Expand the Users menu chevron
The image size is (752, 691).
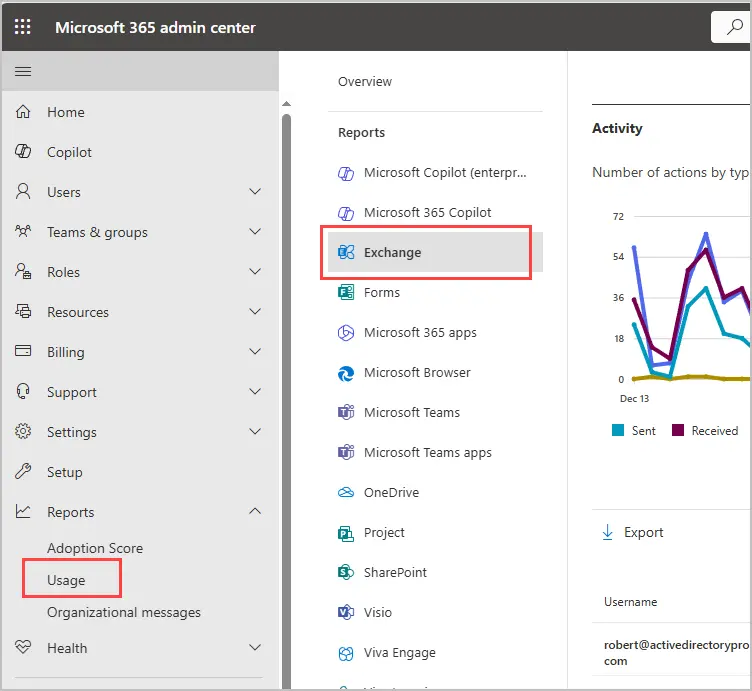pyautogui.click(x=255, y=191)
